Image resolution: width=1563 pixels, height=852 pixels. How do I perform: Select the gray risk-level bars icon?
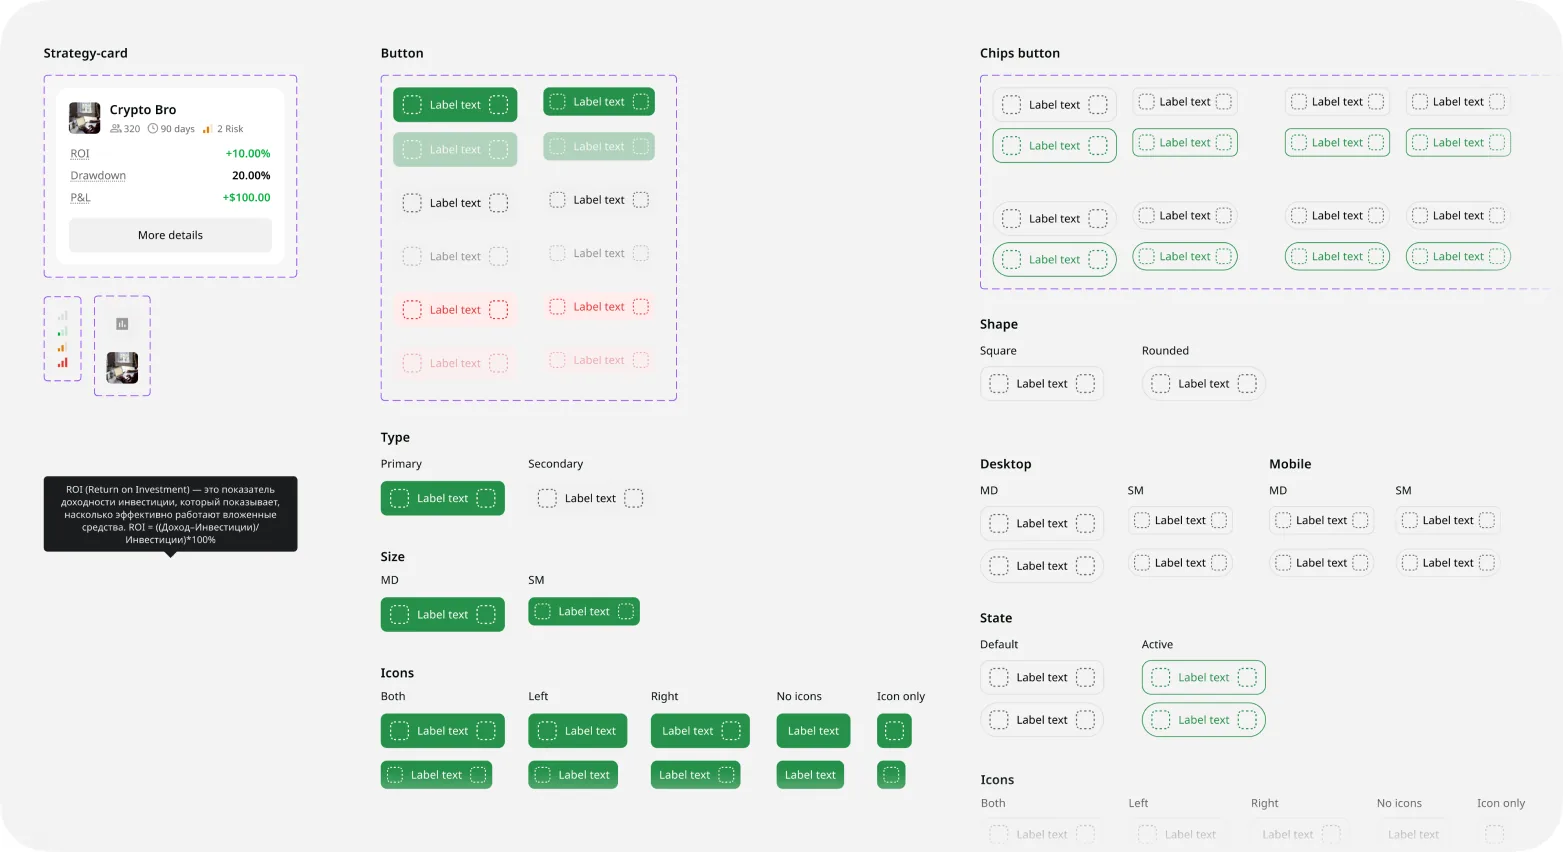[62, 315]
